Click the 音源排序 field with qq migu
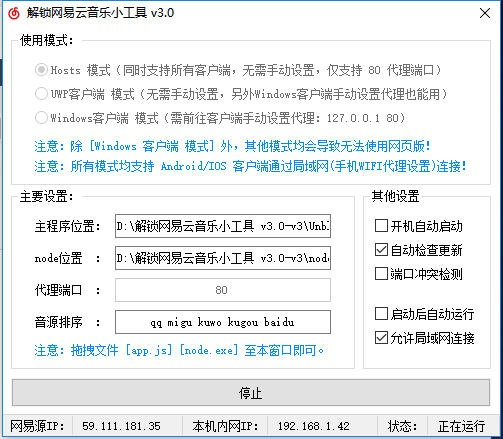The width and height of the screenshot is (503, 439). 223,322
